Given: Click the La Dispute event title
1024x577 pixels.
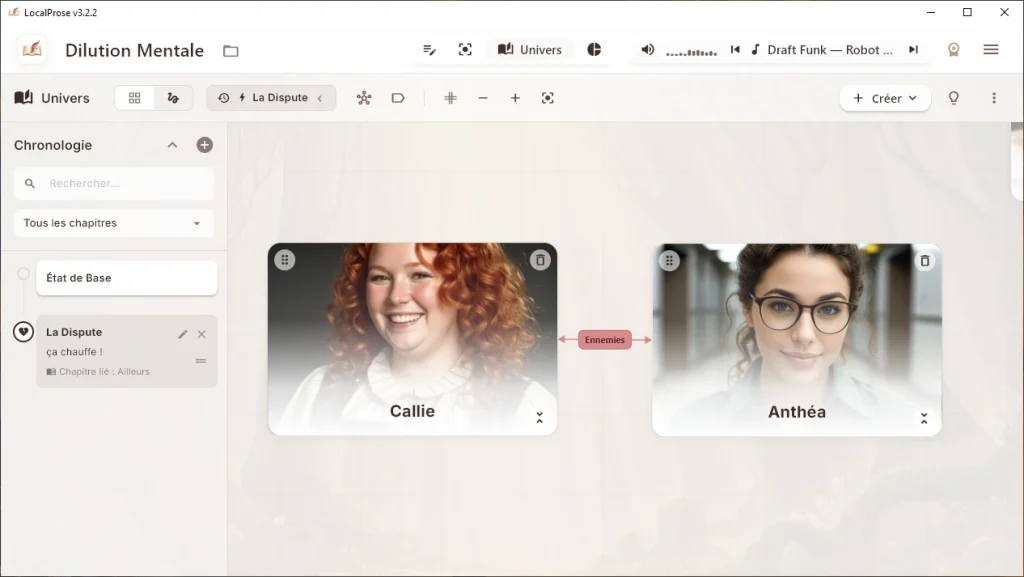Looking at the screenshot, I should 74,332.
